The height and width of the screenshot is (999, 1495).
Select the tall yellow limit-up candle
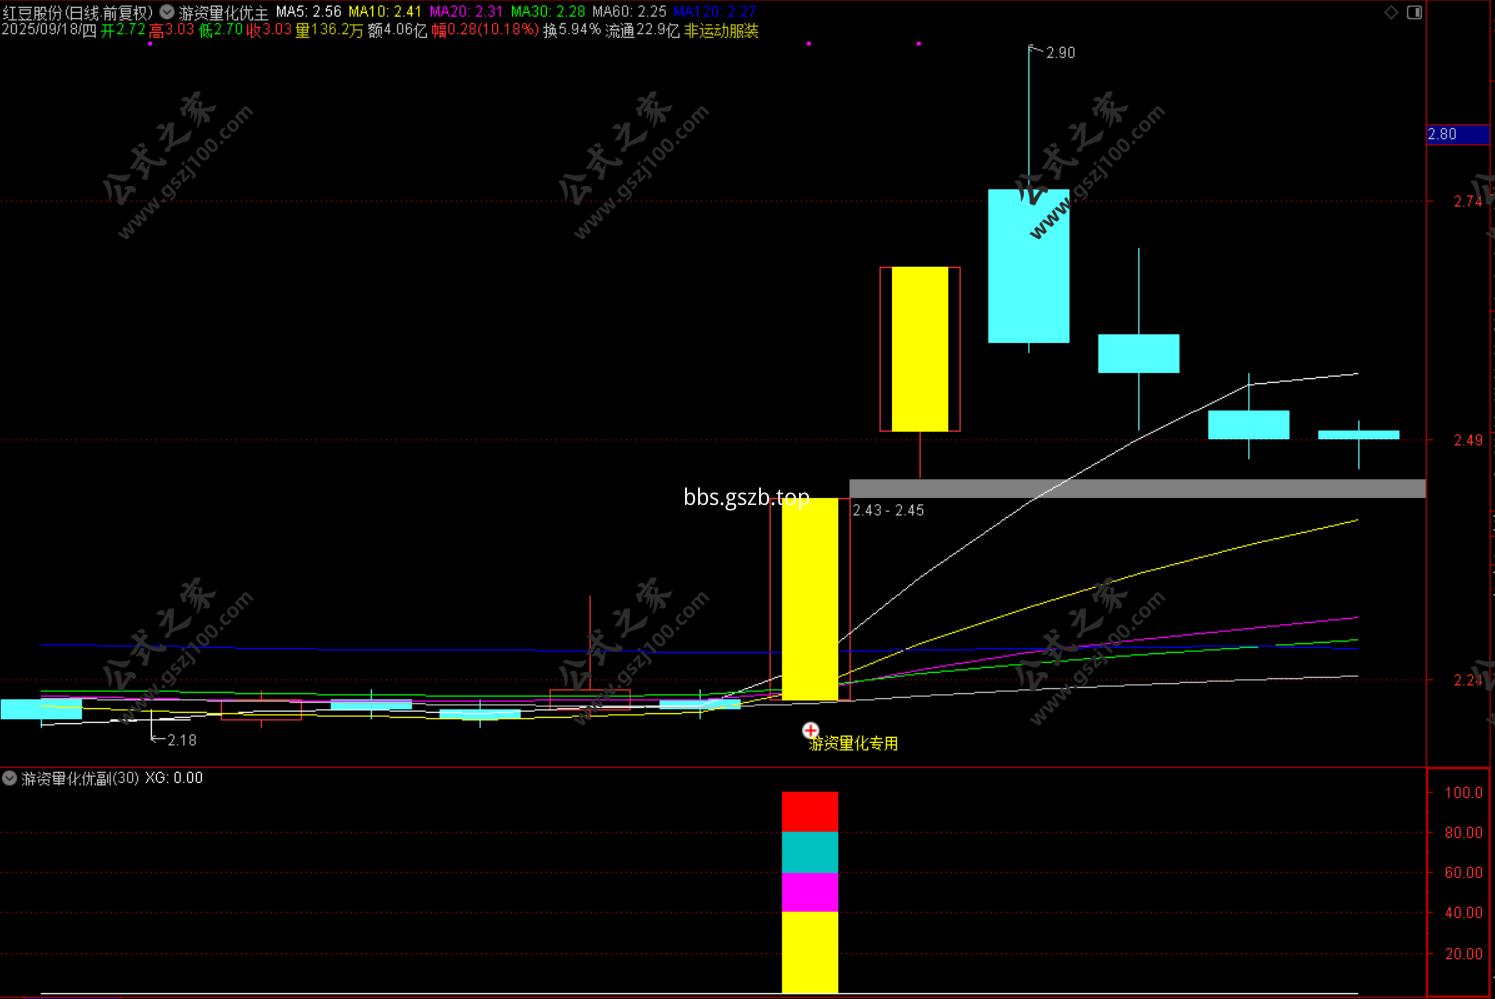810,599
